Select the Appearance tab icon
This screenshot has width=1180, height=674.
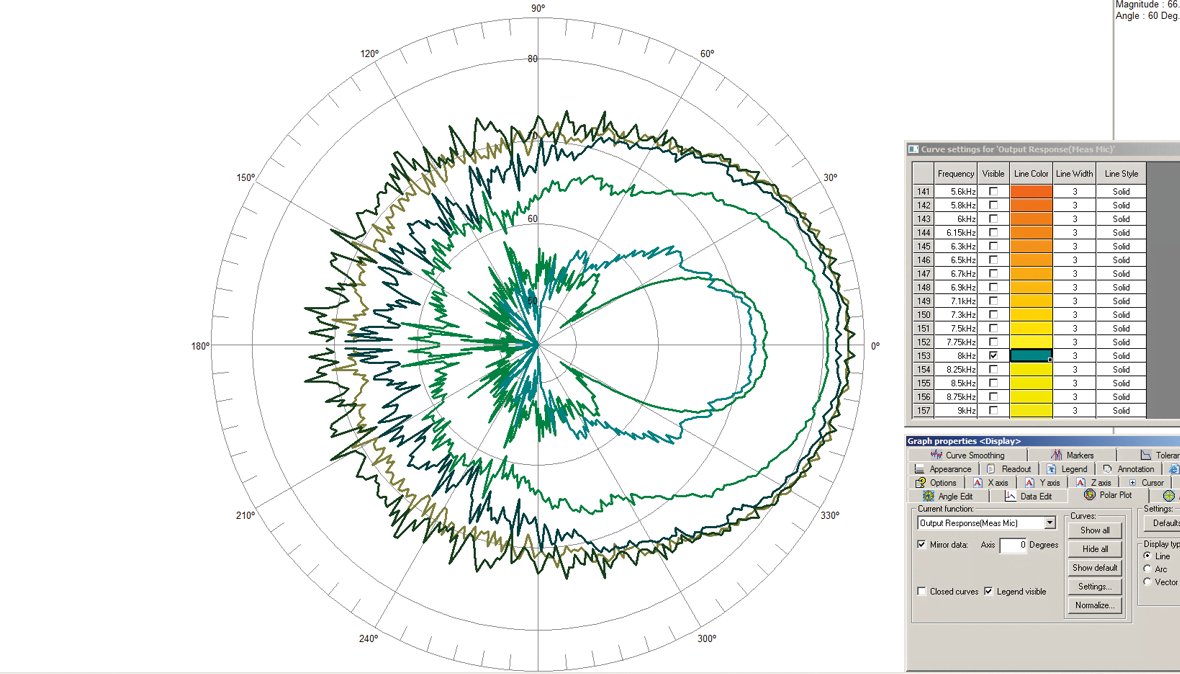tap(919, 469)
